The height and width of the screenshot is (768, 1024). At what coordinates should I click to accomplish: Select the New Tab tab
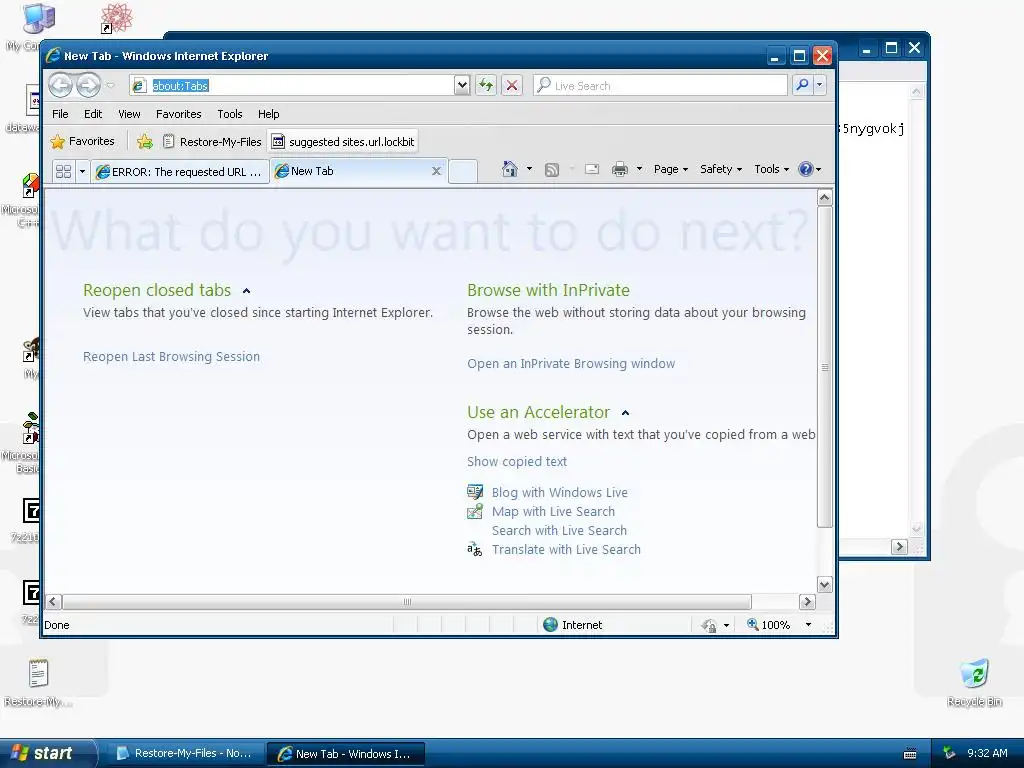(x=353, y=171)
